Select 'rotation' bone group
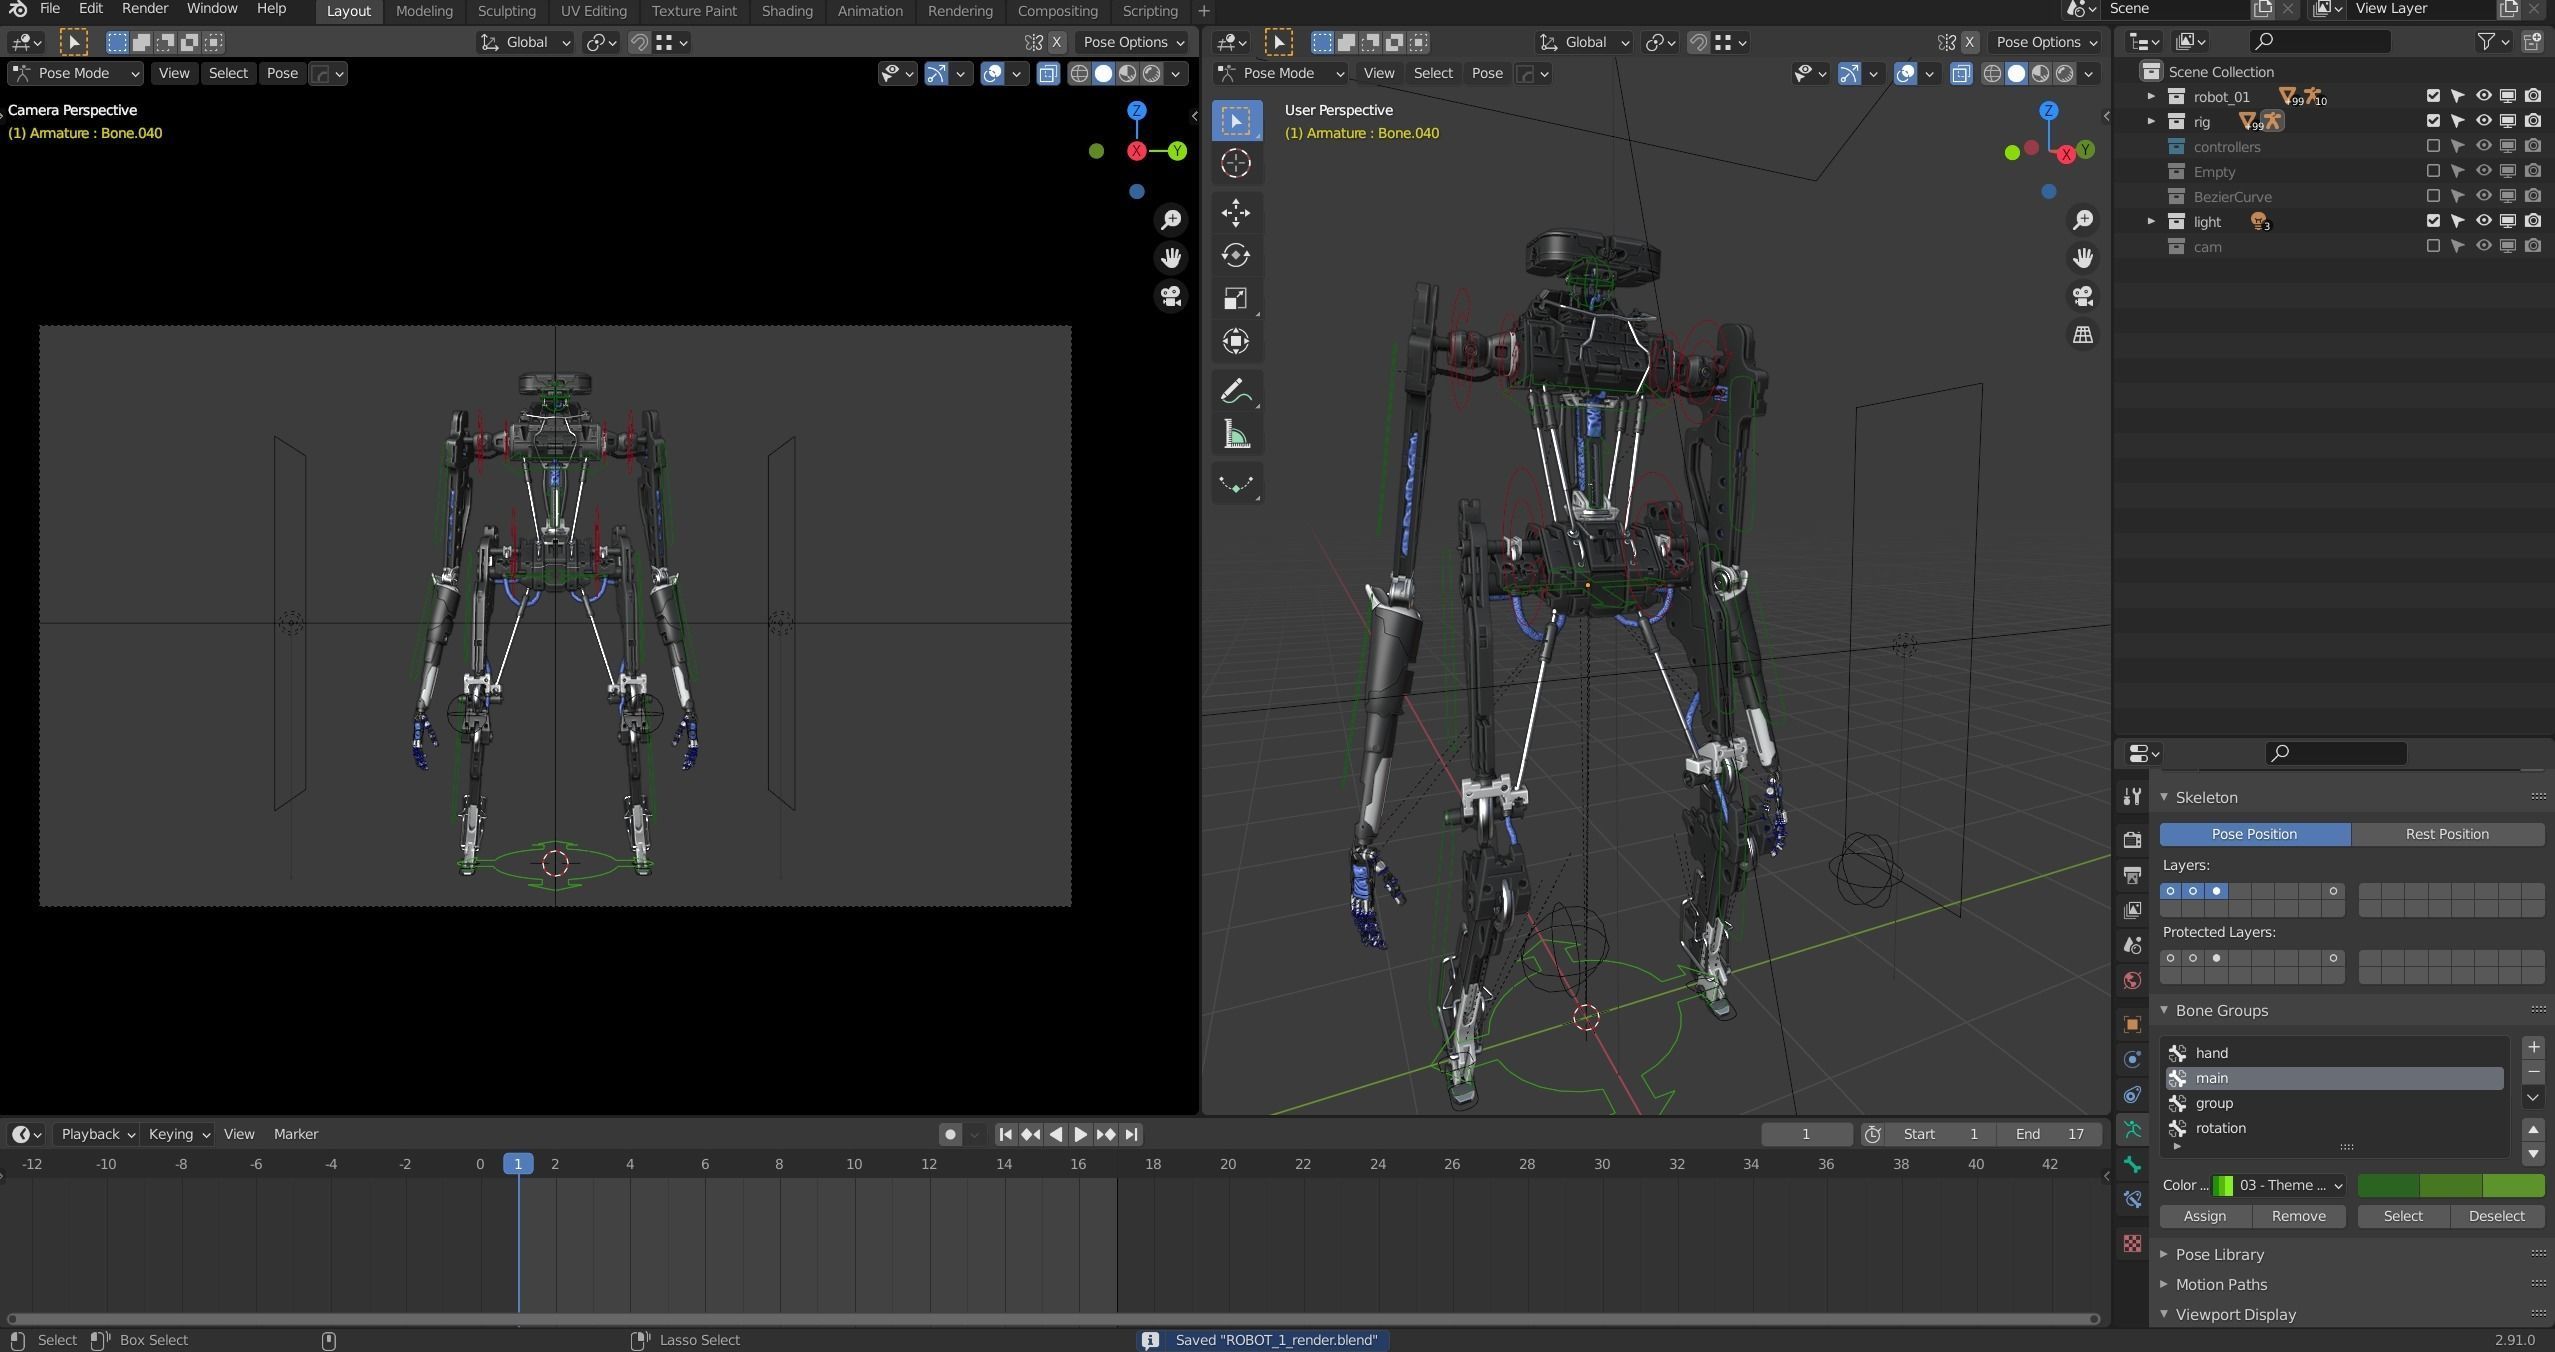This screenshot has width=2555, height=1352. point(2335,1128)
